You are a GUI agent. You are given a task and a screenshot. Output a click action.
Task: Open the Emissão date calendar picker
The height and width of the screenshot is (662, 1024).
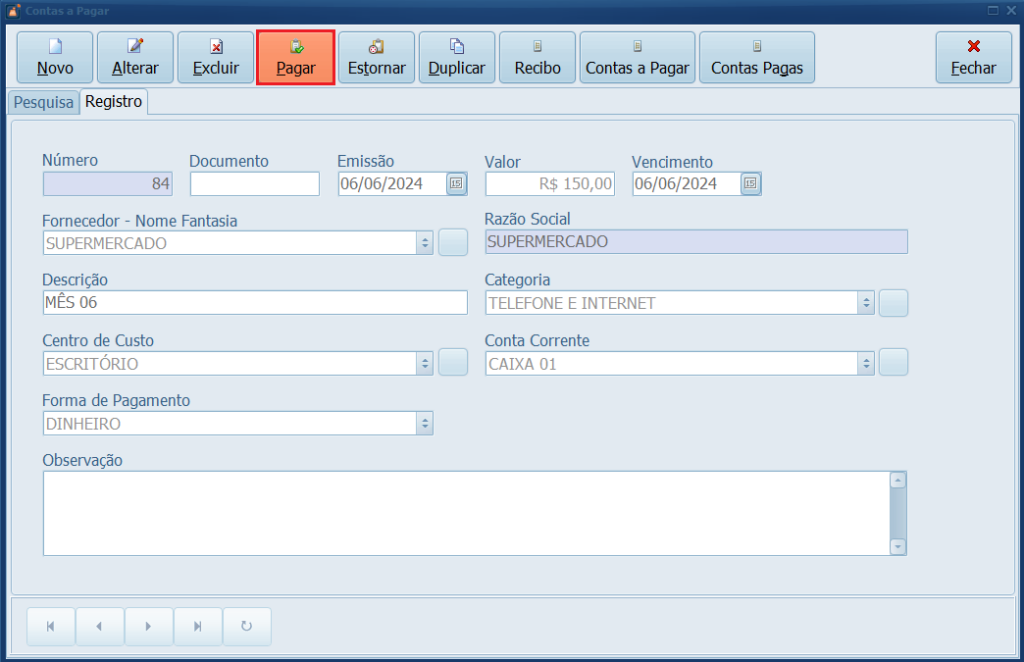pyautogui.click(x=458, y=184)
